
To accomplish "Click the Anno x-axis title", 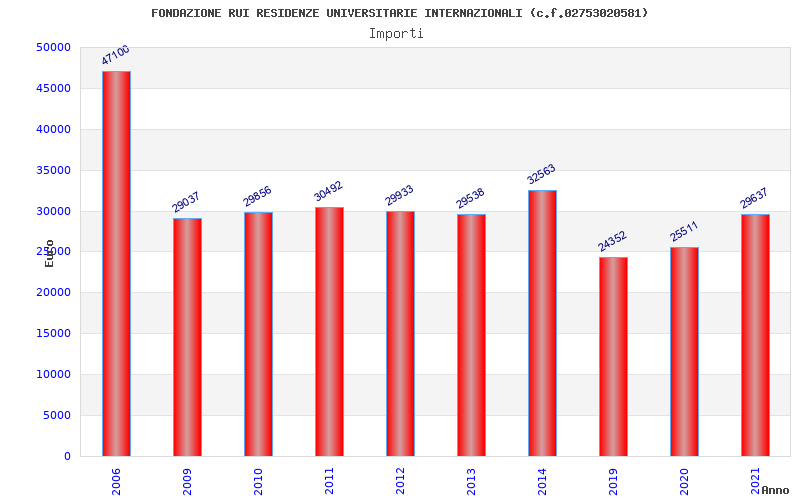I will click(776, 490).
